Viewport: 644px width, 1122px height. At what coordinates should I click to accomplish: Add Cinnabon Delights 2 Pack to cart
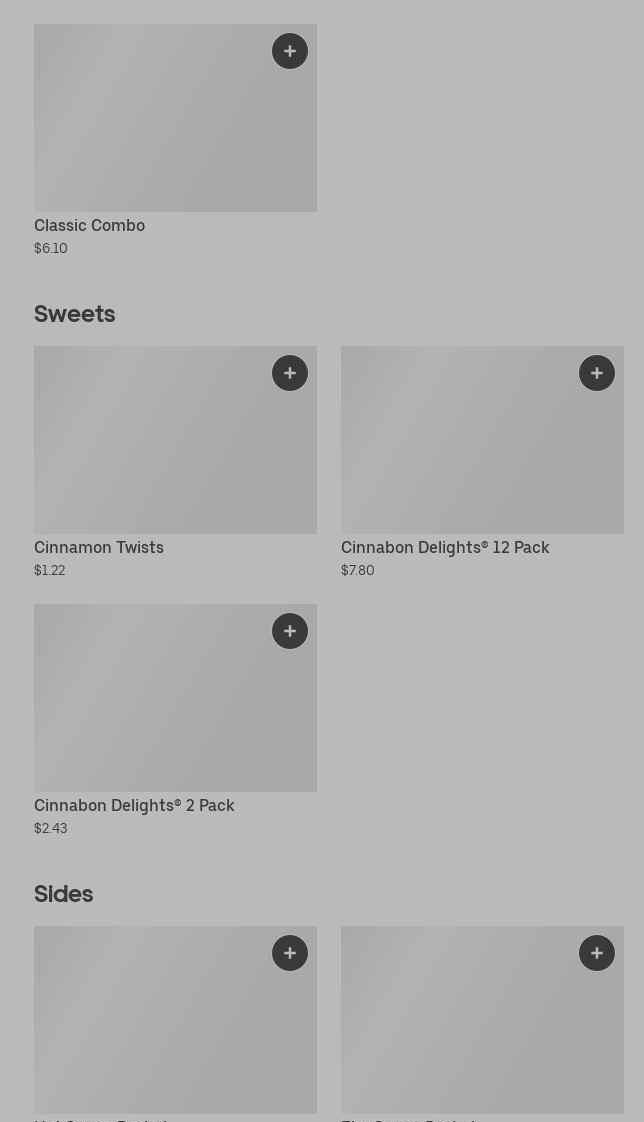(x=290, y=631)
